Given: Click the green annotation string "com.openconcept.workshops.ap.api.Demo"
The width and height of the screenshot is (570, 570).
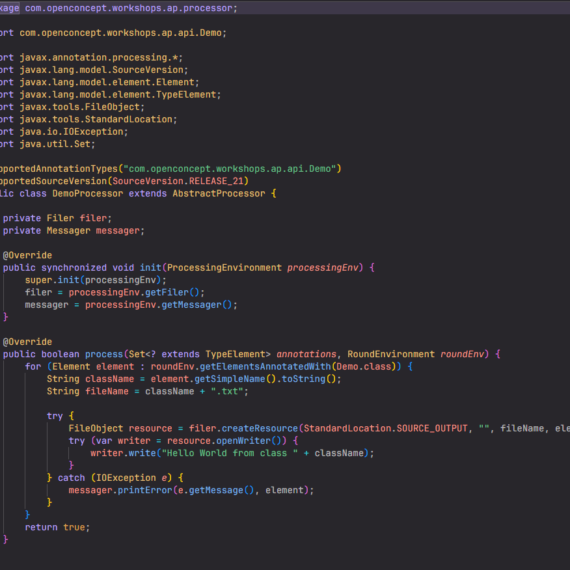Looking at the screenshot, I should 229,169.
